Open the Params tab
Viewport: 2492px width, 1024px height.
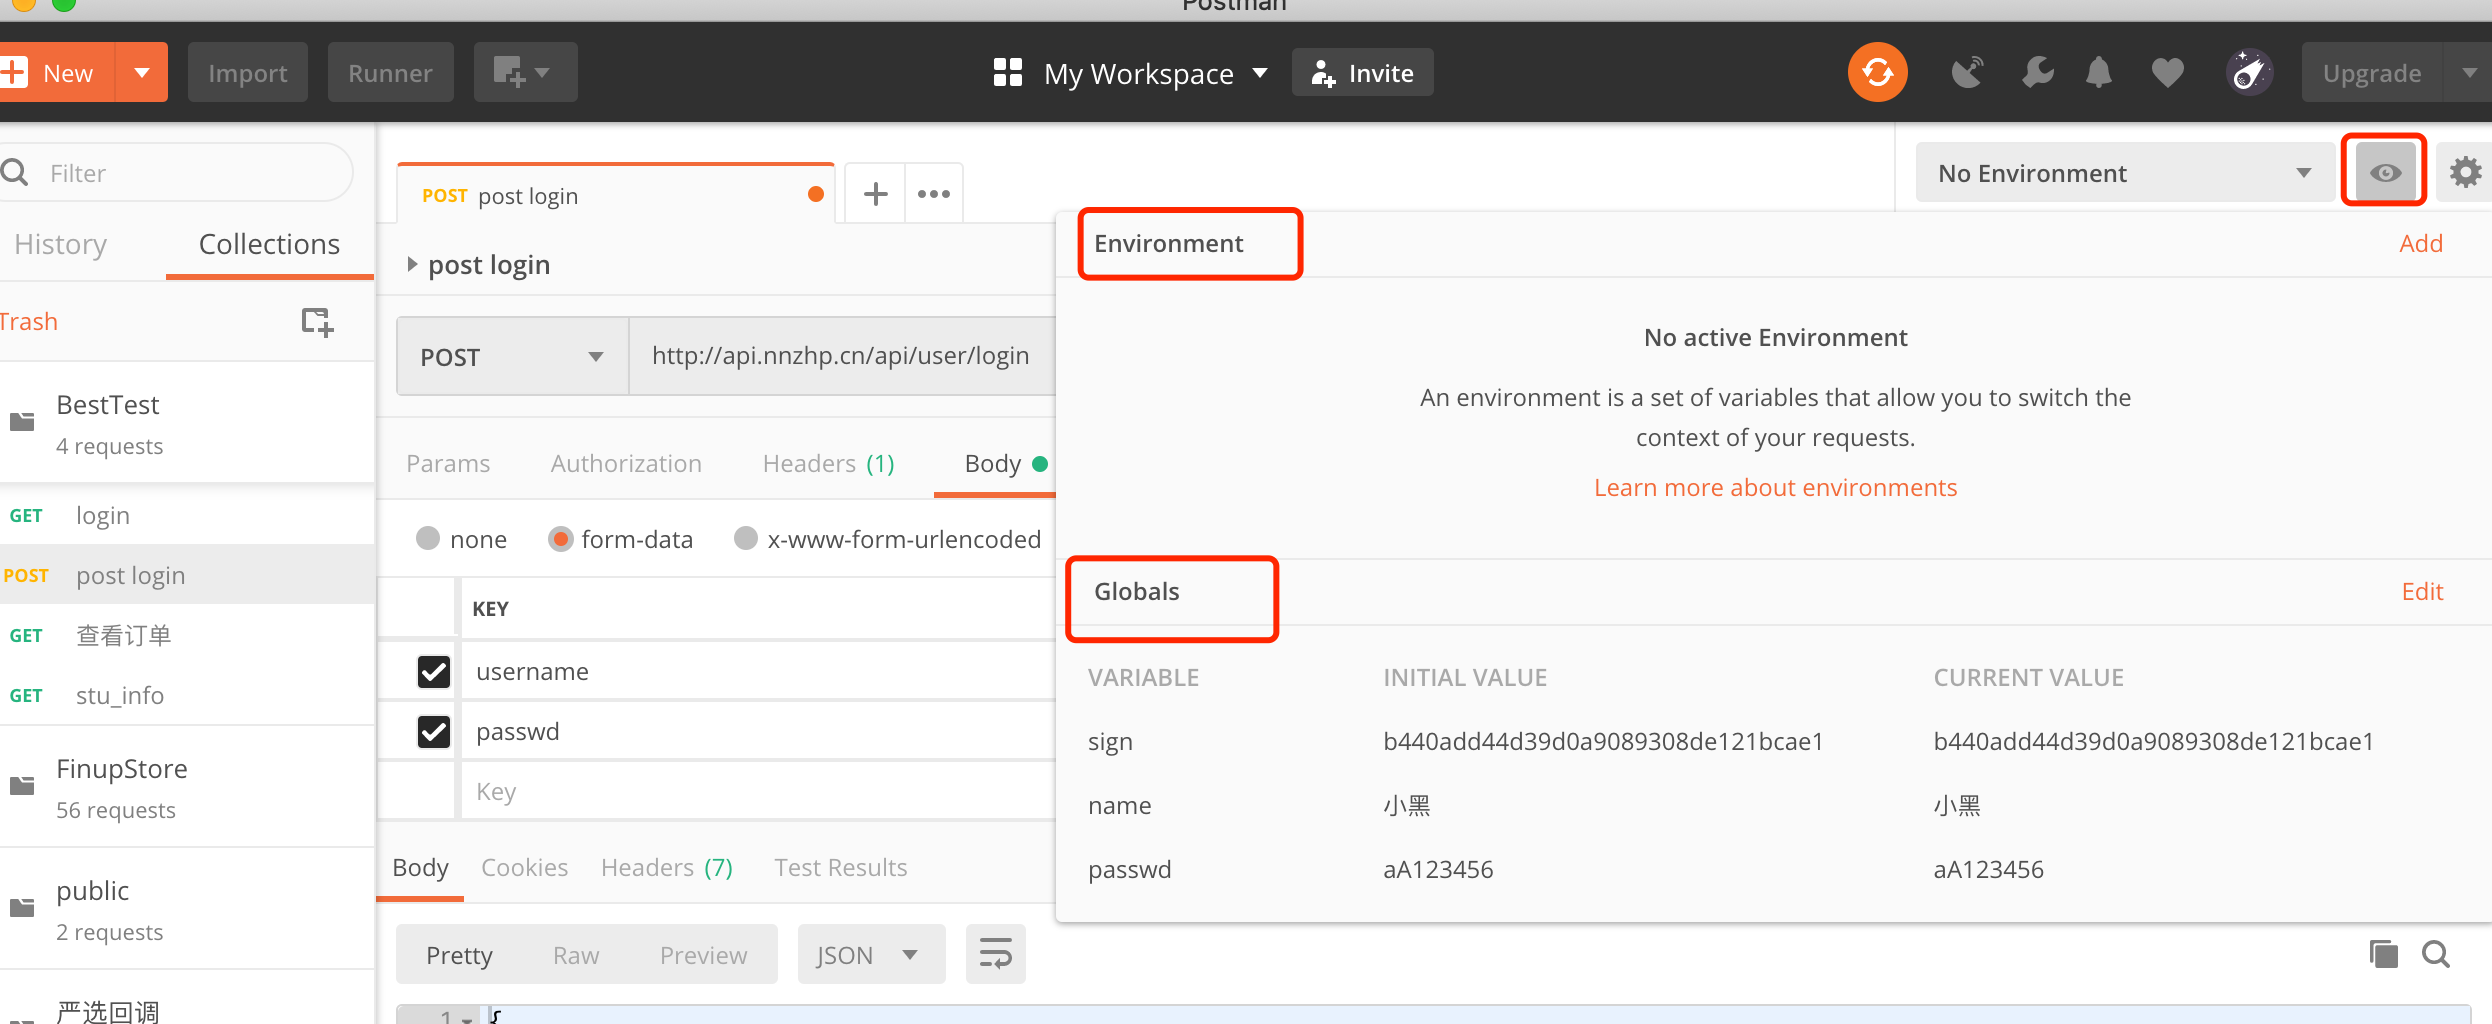(x=448, y=463)
